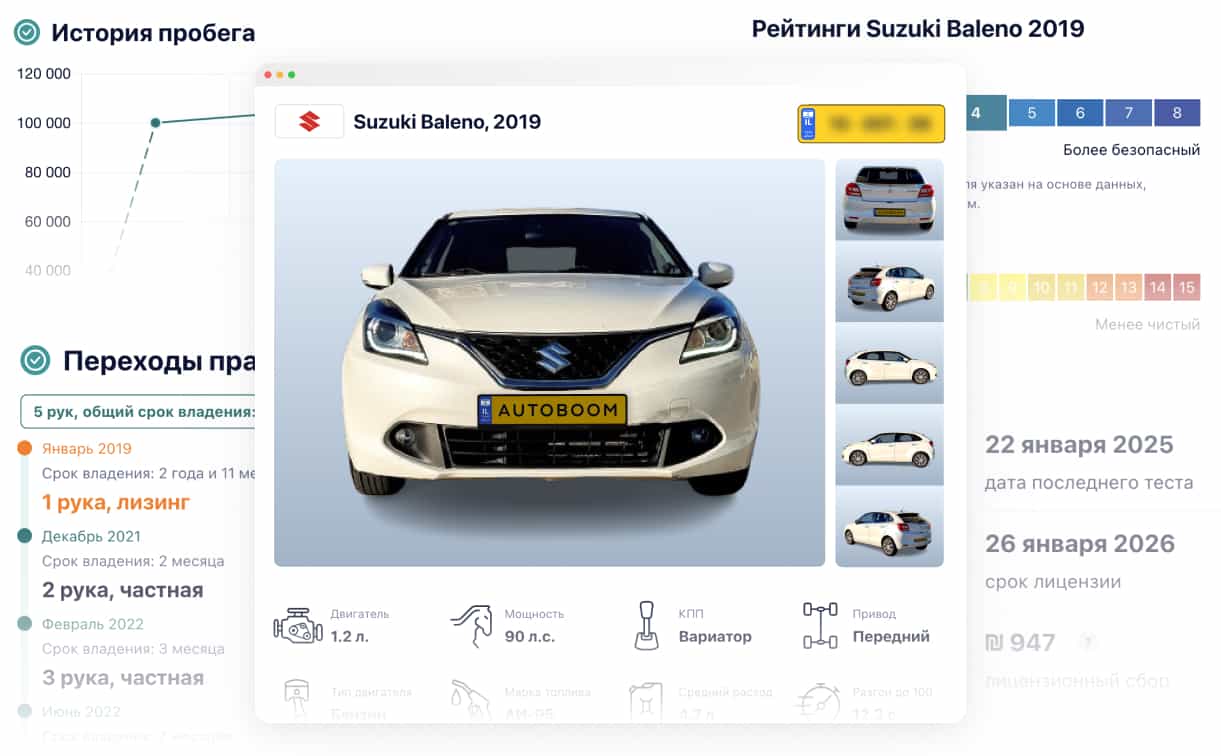Click the Suzuki logo badge

click(x=309, y=122)
